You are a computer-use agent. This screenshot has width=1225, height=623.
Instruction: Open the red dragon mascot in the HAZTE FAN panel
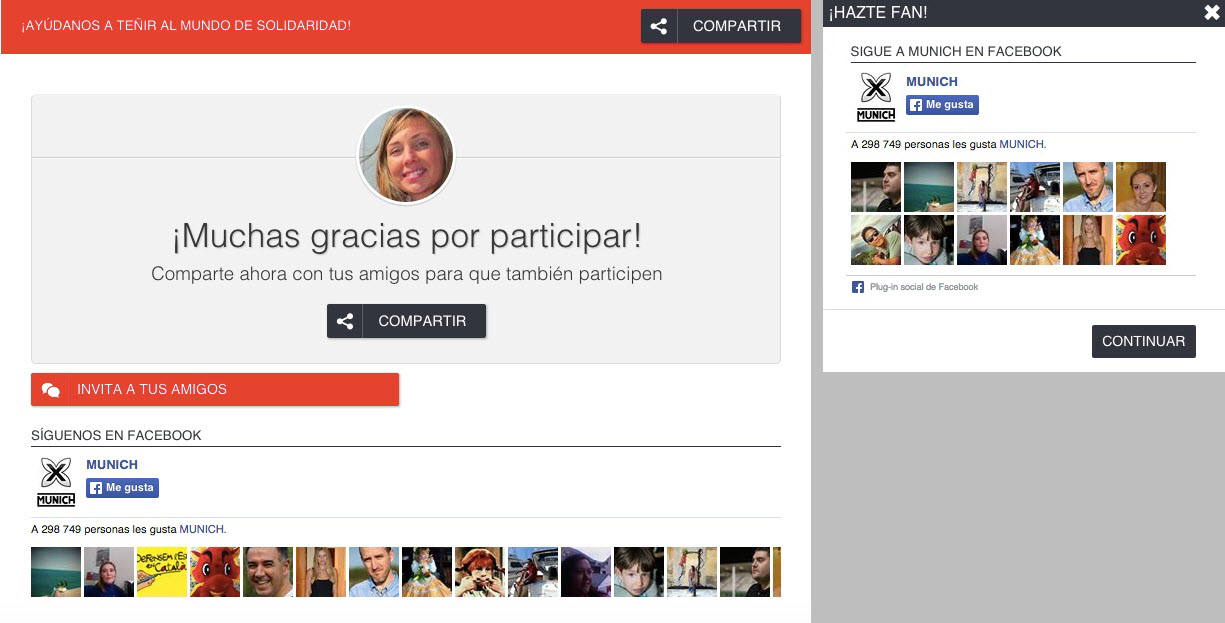tap(1141, 240)
